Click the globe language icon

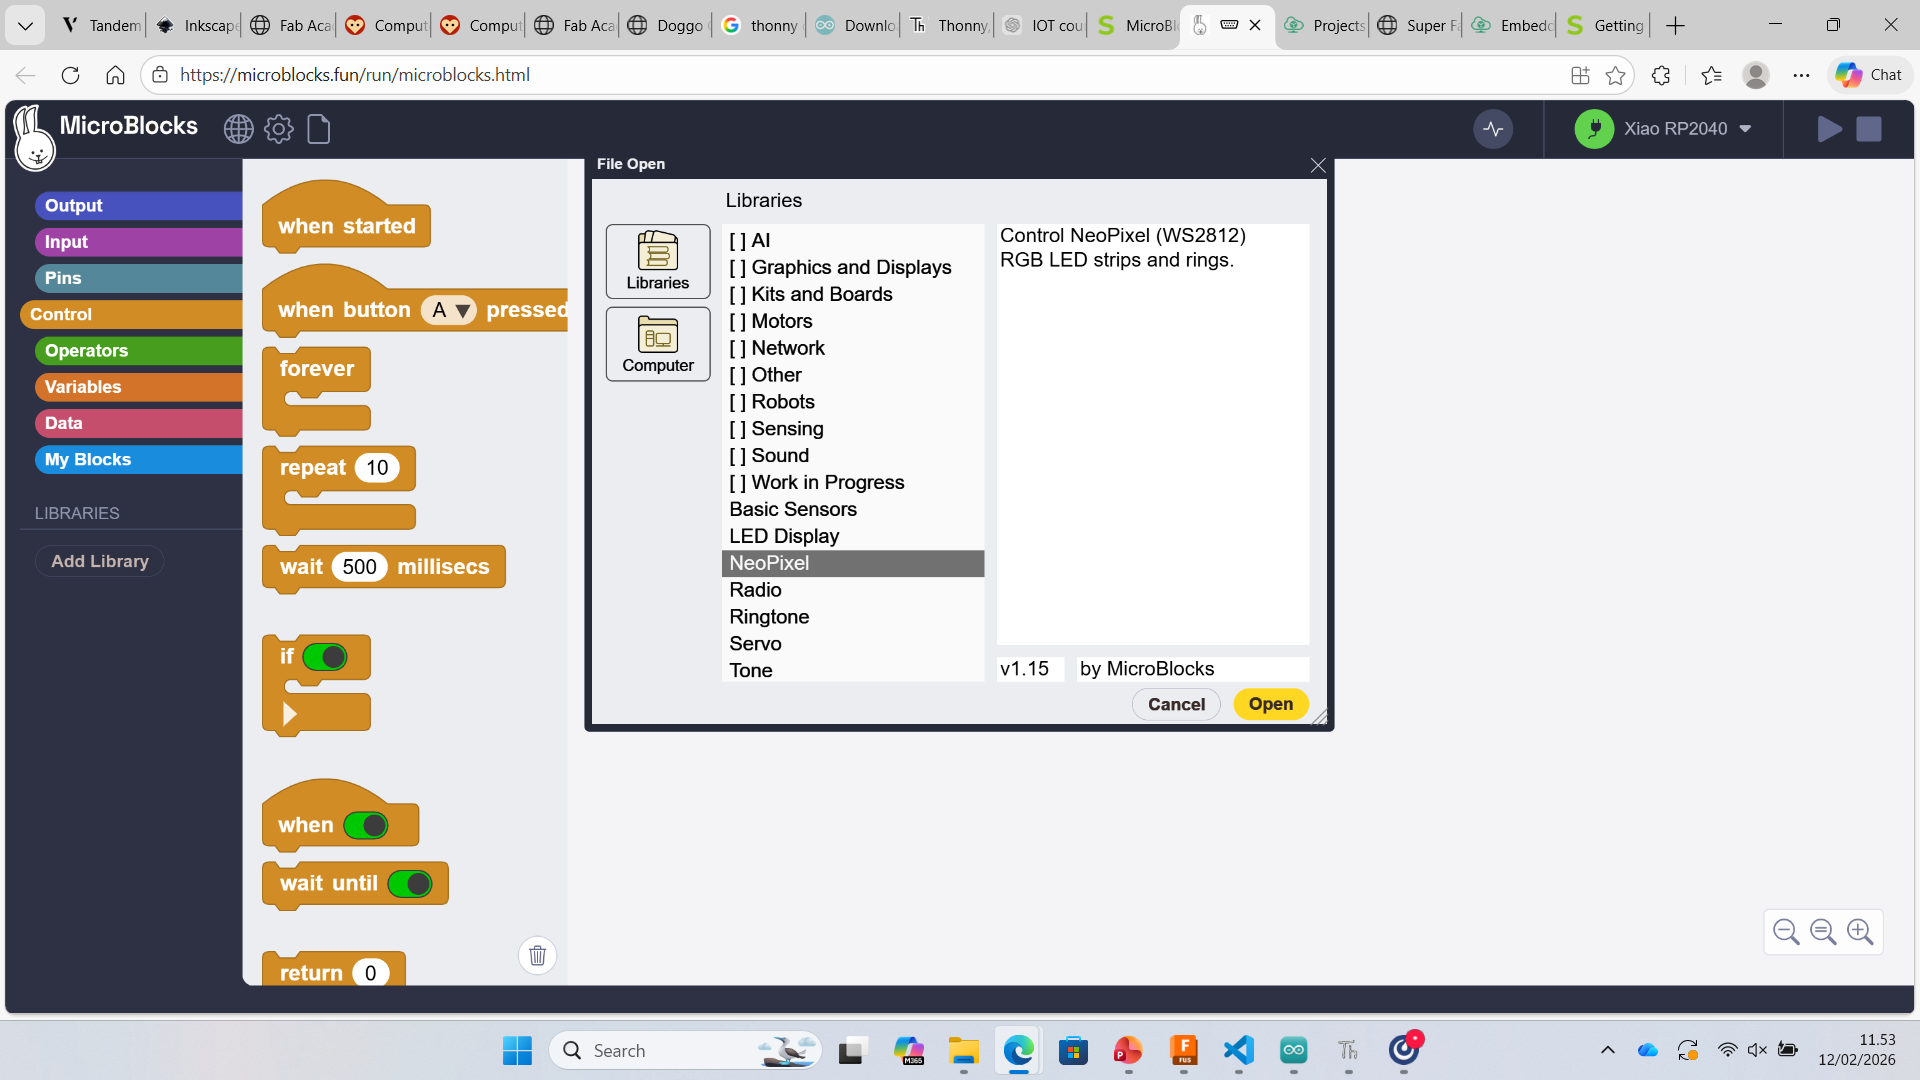pos(238,129)
